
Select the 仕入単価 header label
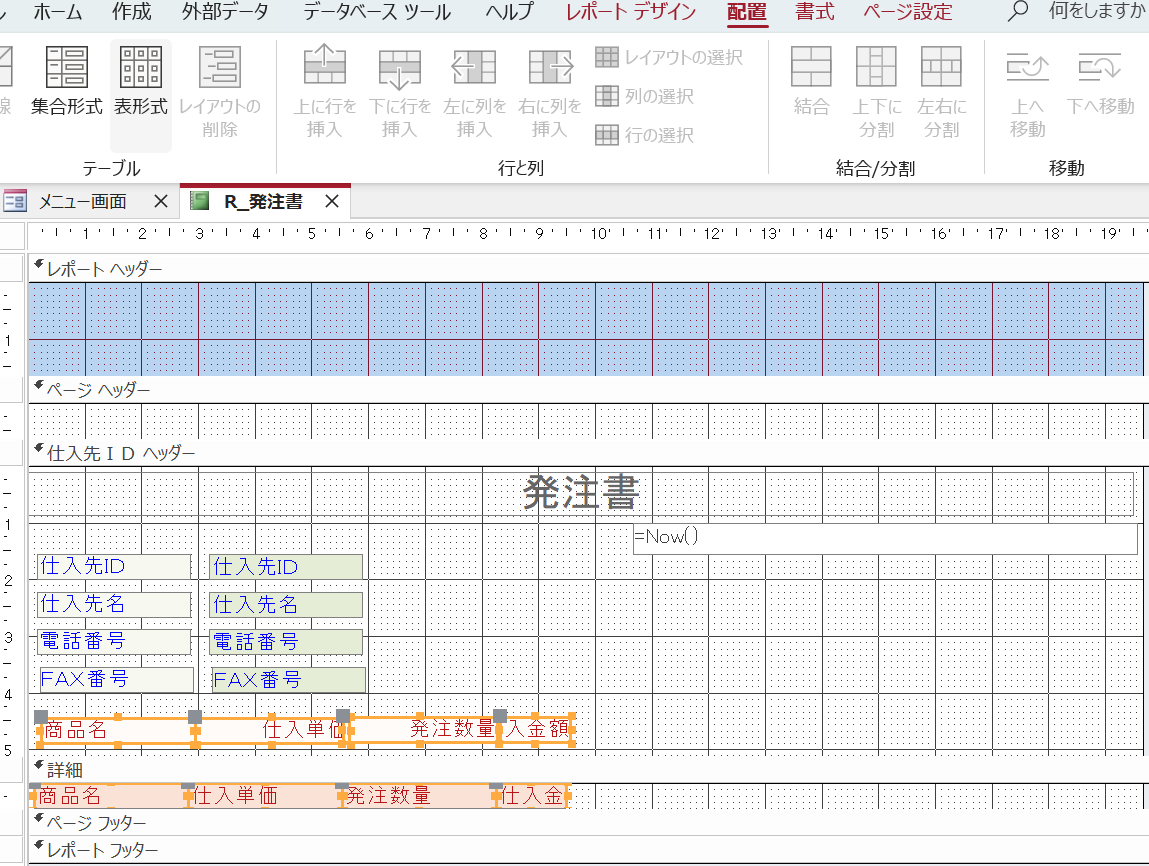pos(270,730)
